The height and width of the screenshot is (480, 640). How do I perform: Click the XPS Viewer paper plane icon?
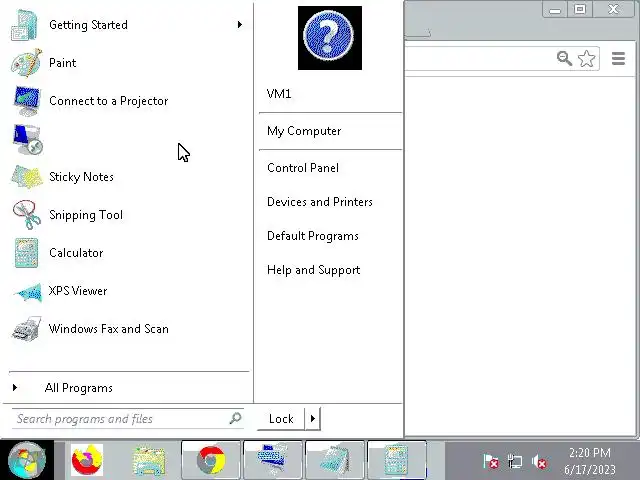[28, 292]
